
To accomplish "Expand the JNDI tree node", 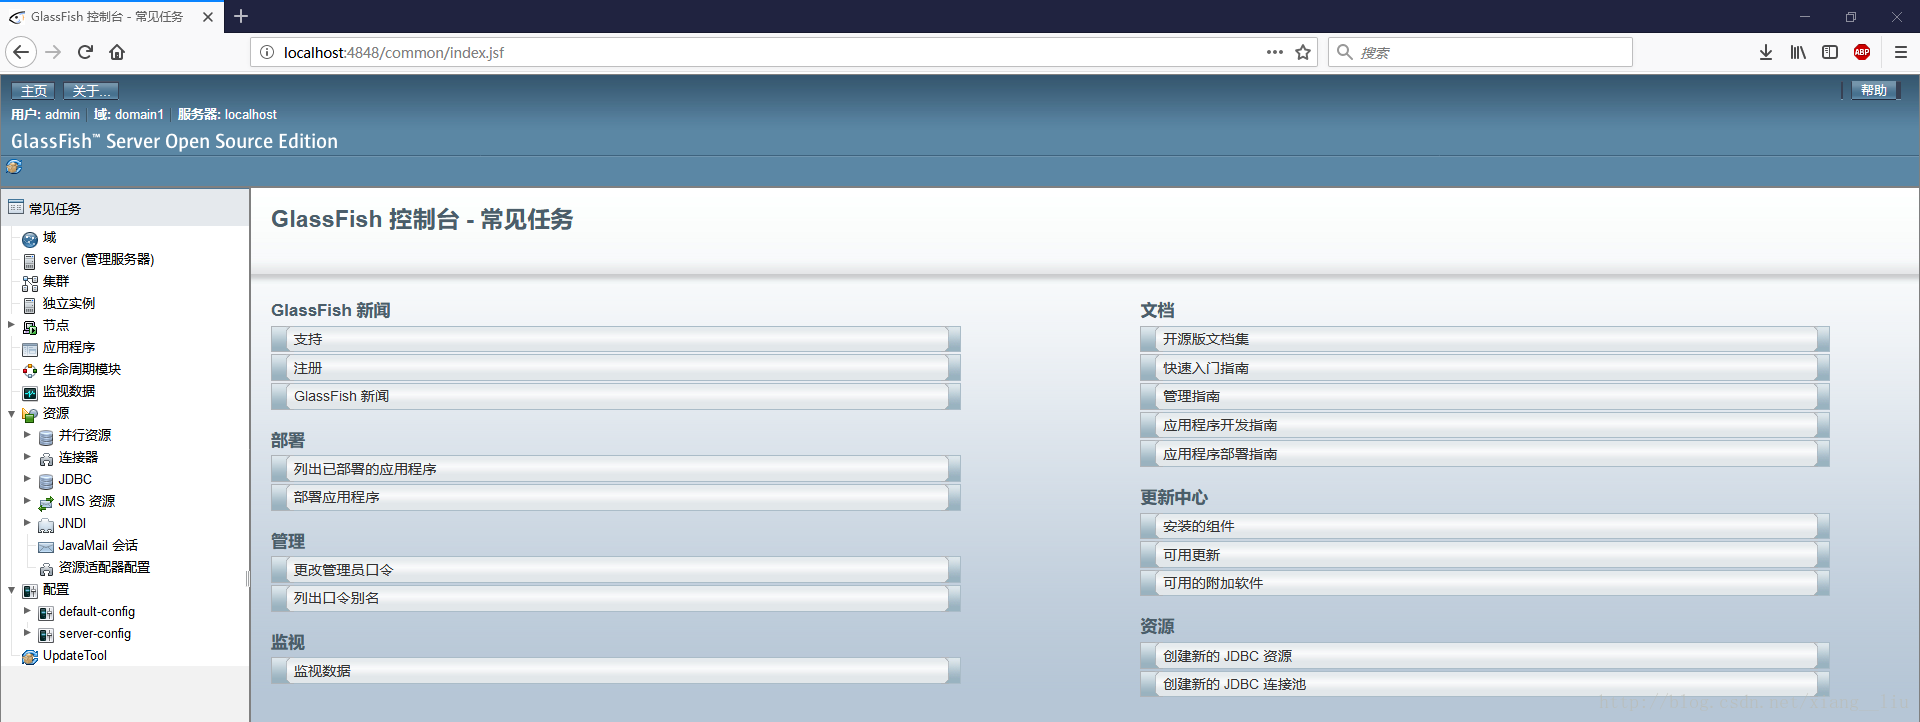I will tap(27, 523).
